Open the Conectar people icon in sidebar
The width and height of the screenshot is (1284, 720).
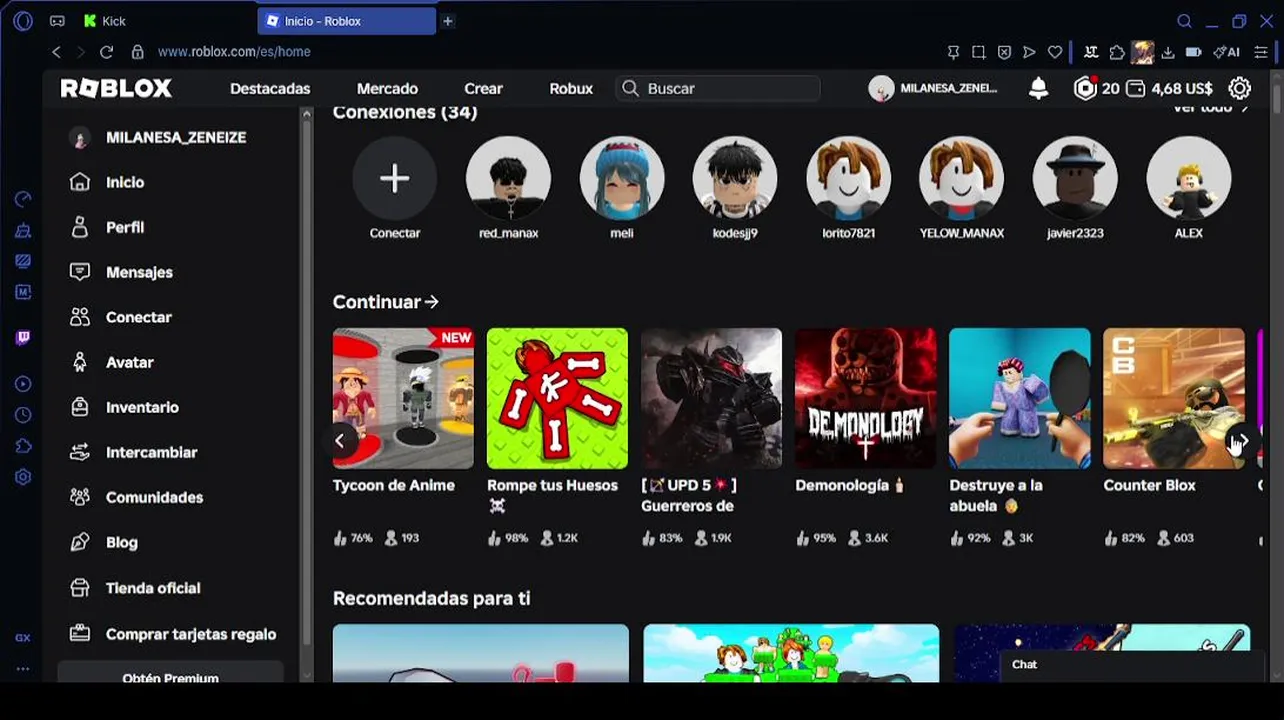(80, 317)
